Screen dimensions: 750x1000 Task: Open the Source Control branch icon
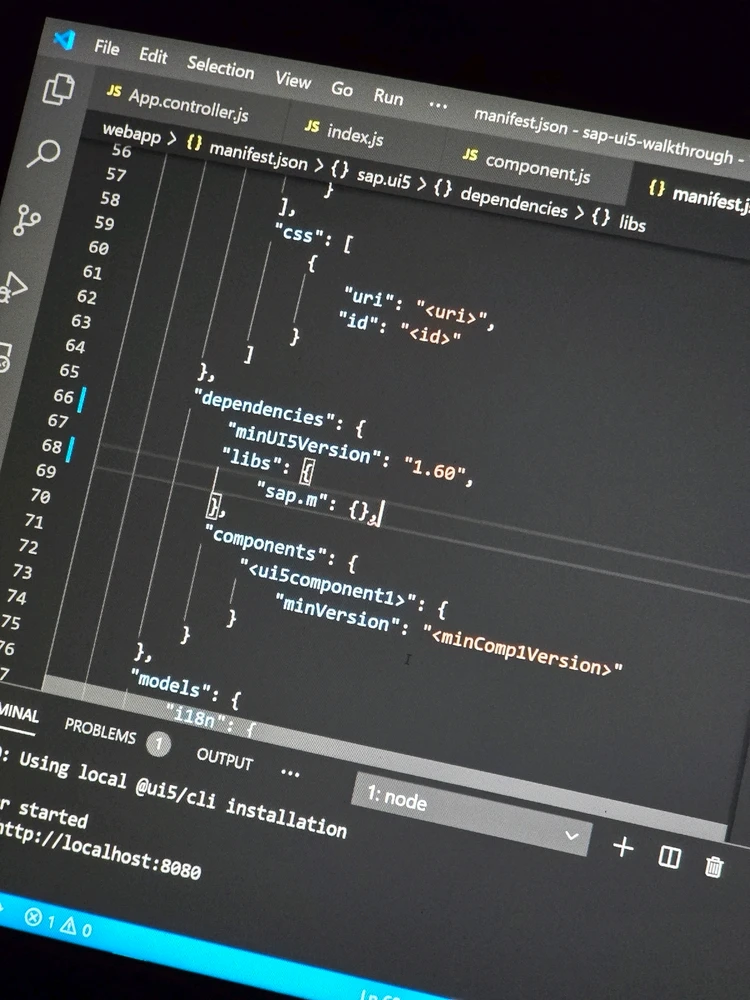tap(28, 220)
